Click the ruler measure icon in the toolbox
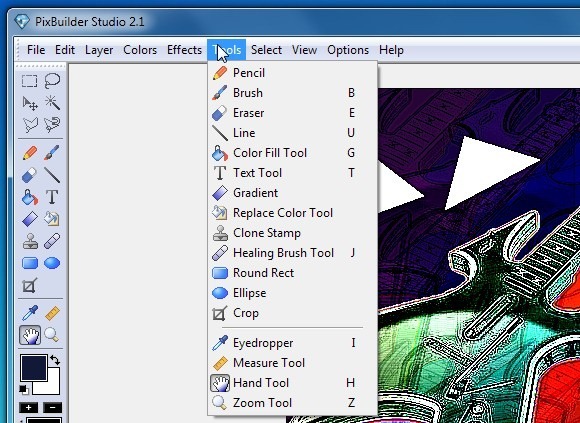580x423 pixels. click(52, 313)
